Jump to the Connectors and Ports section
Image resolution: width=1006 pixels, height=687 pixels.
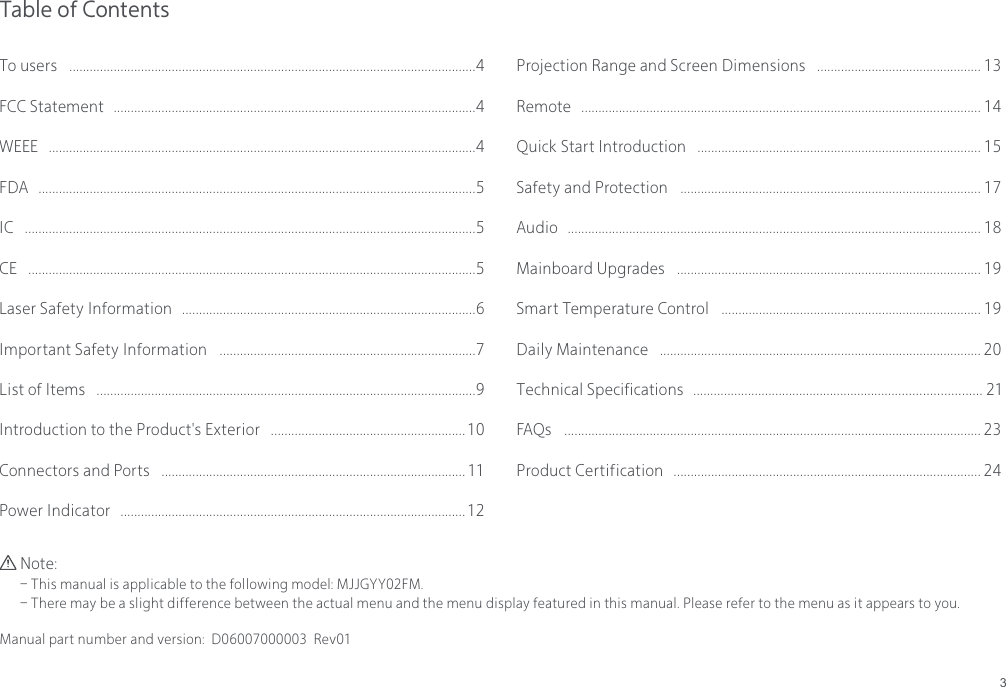coord(76,470)
